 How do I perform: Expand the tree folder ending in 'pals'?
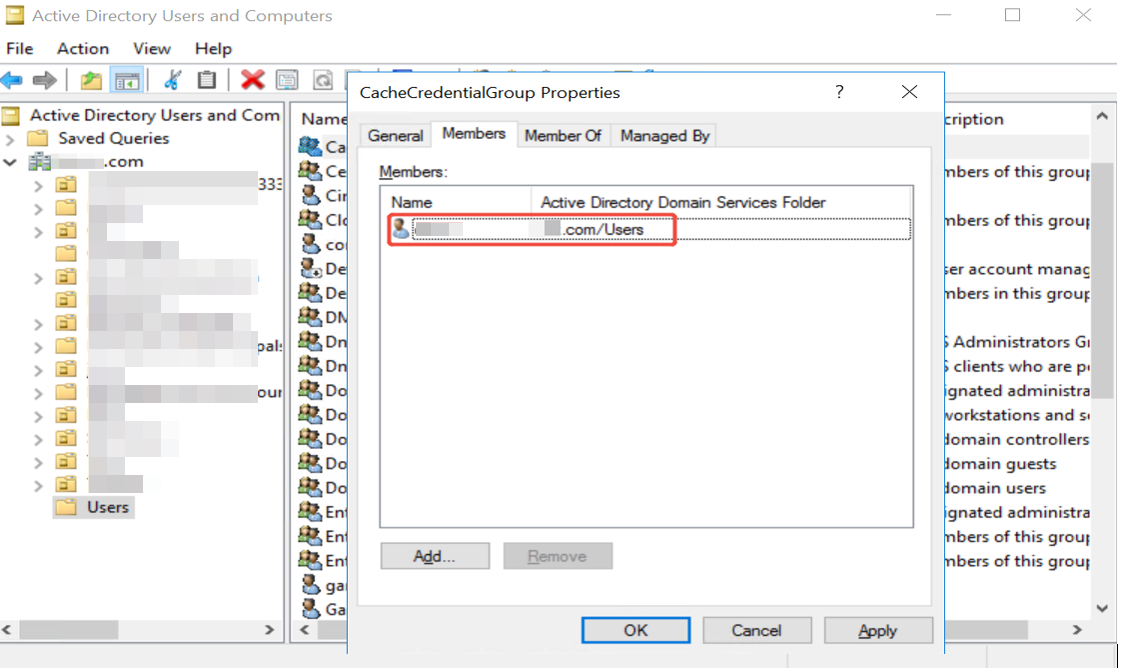tap(39, 348)
